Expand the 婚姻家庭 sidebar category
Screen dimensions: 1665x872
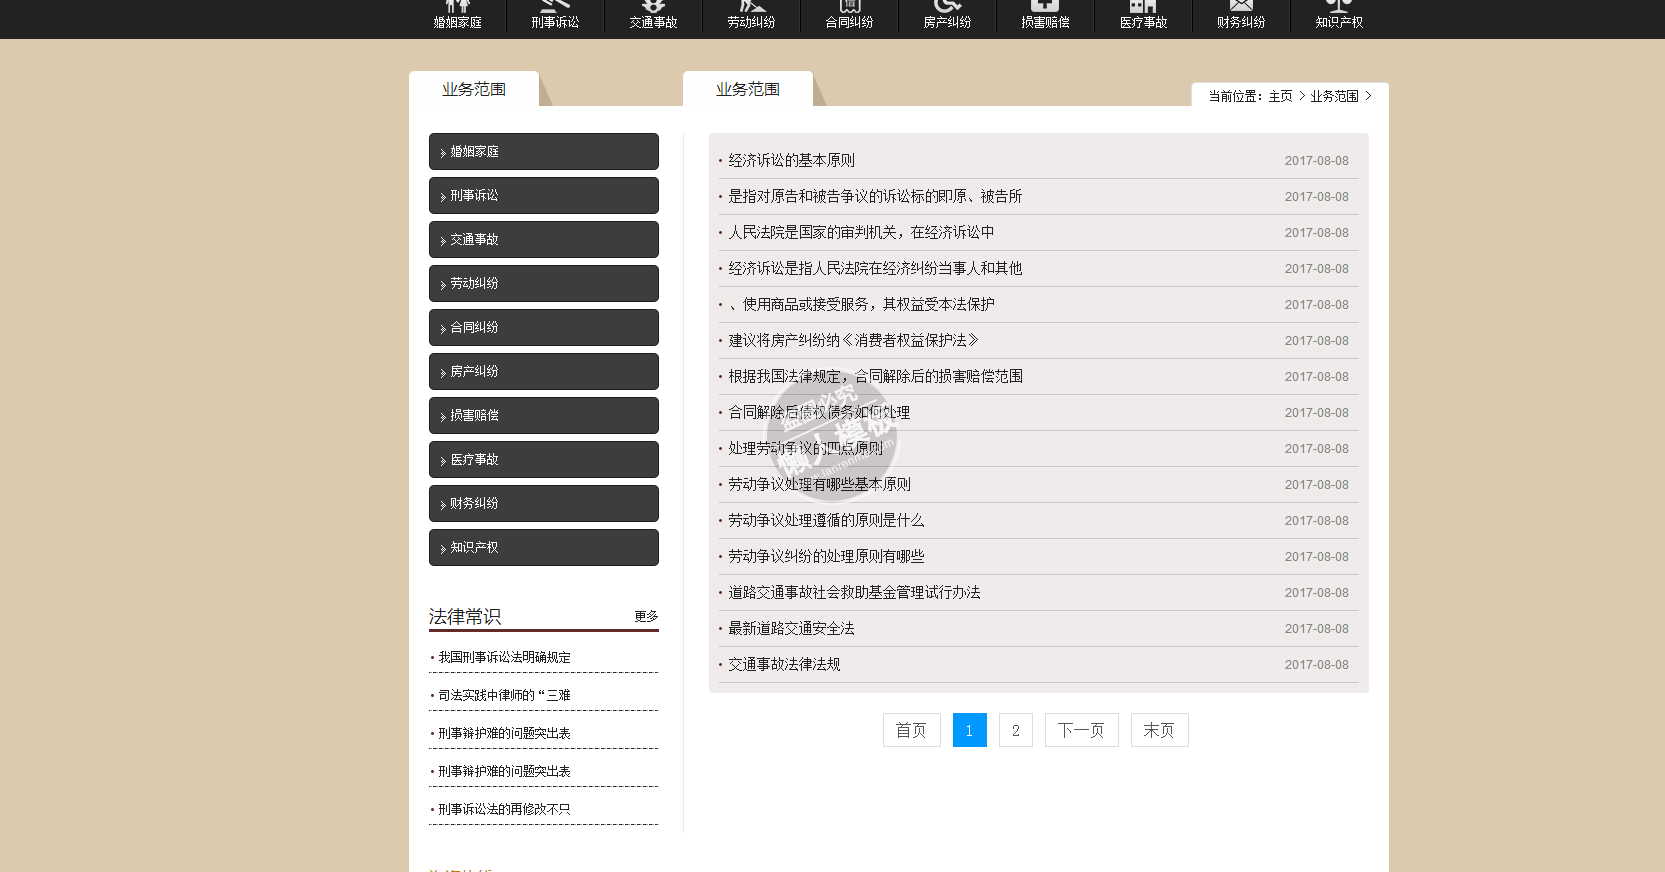click(543, 152)
